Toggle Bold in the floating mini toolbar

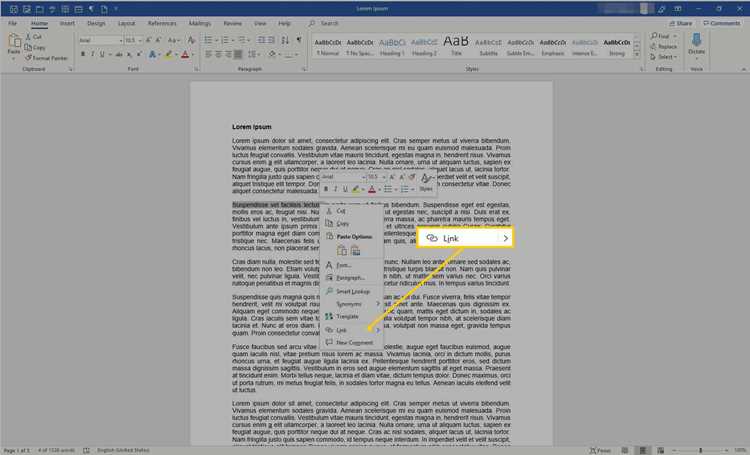click(326, 189)
